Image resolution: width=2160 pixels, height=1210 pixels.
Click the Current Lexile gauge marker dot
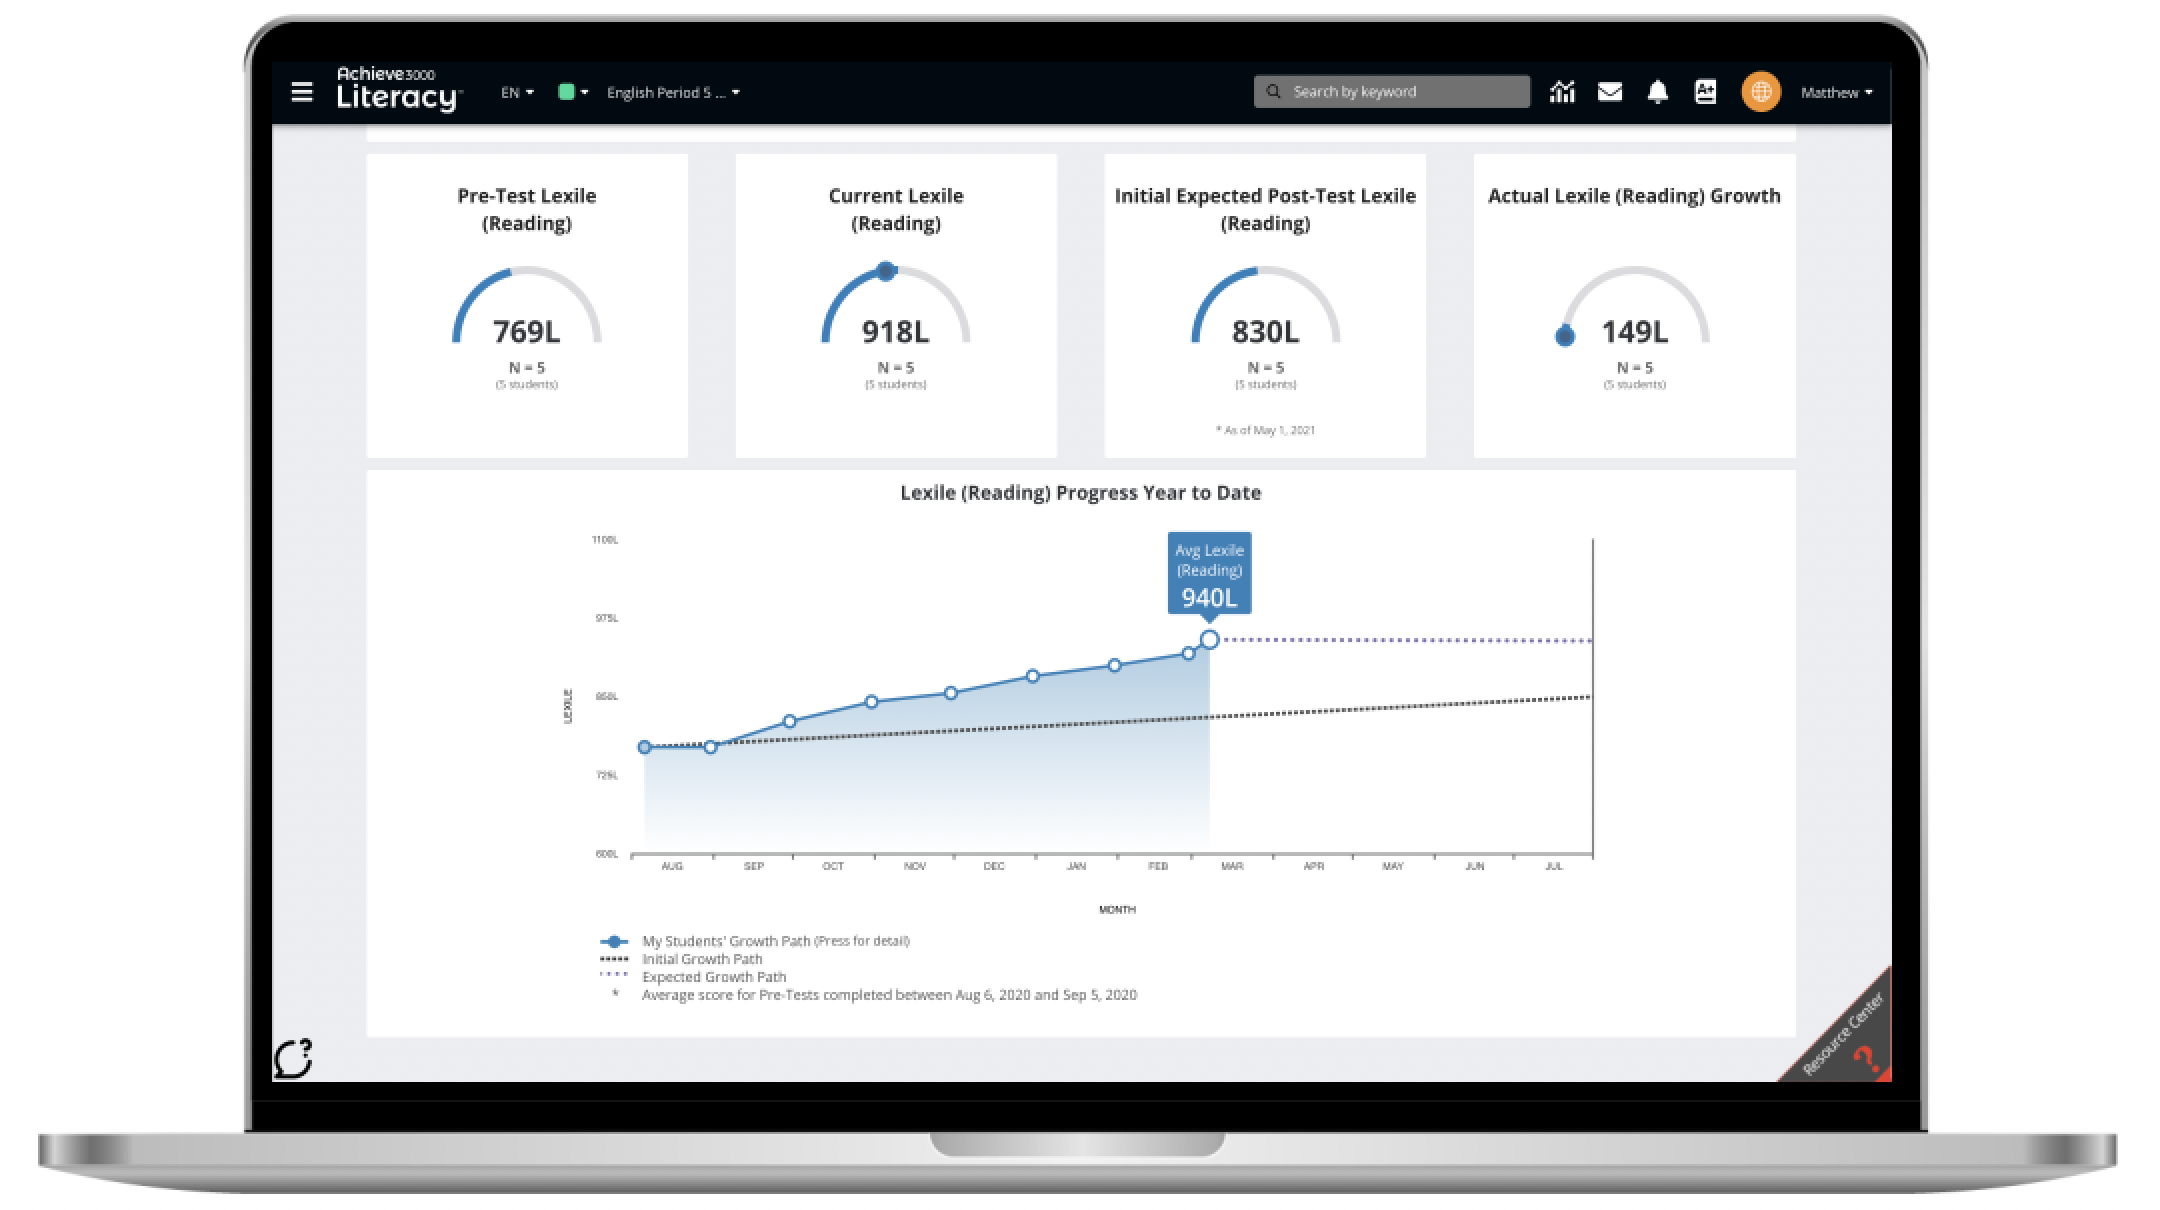point(885,271)
